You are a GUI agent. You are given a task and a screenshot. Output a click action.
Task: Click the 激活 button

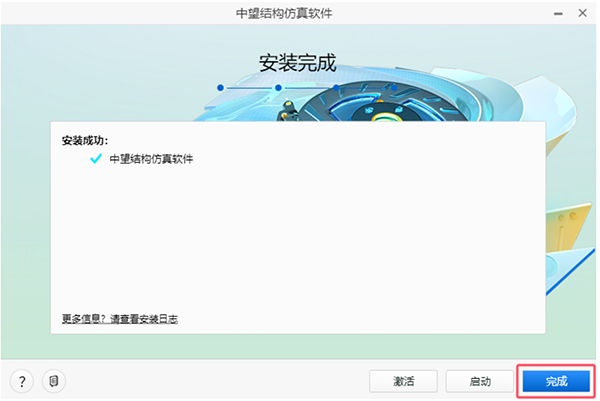point(403,381)
